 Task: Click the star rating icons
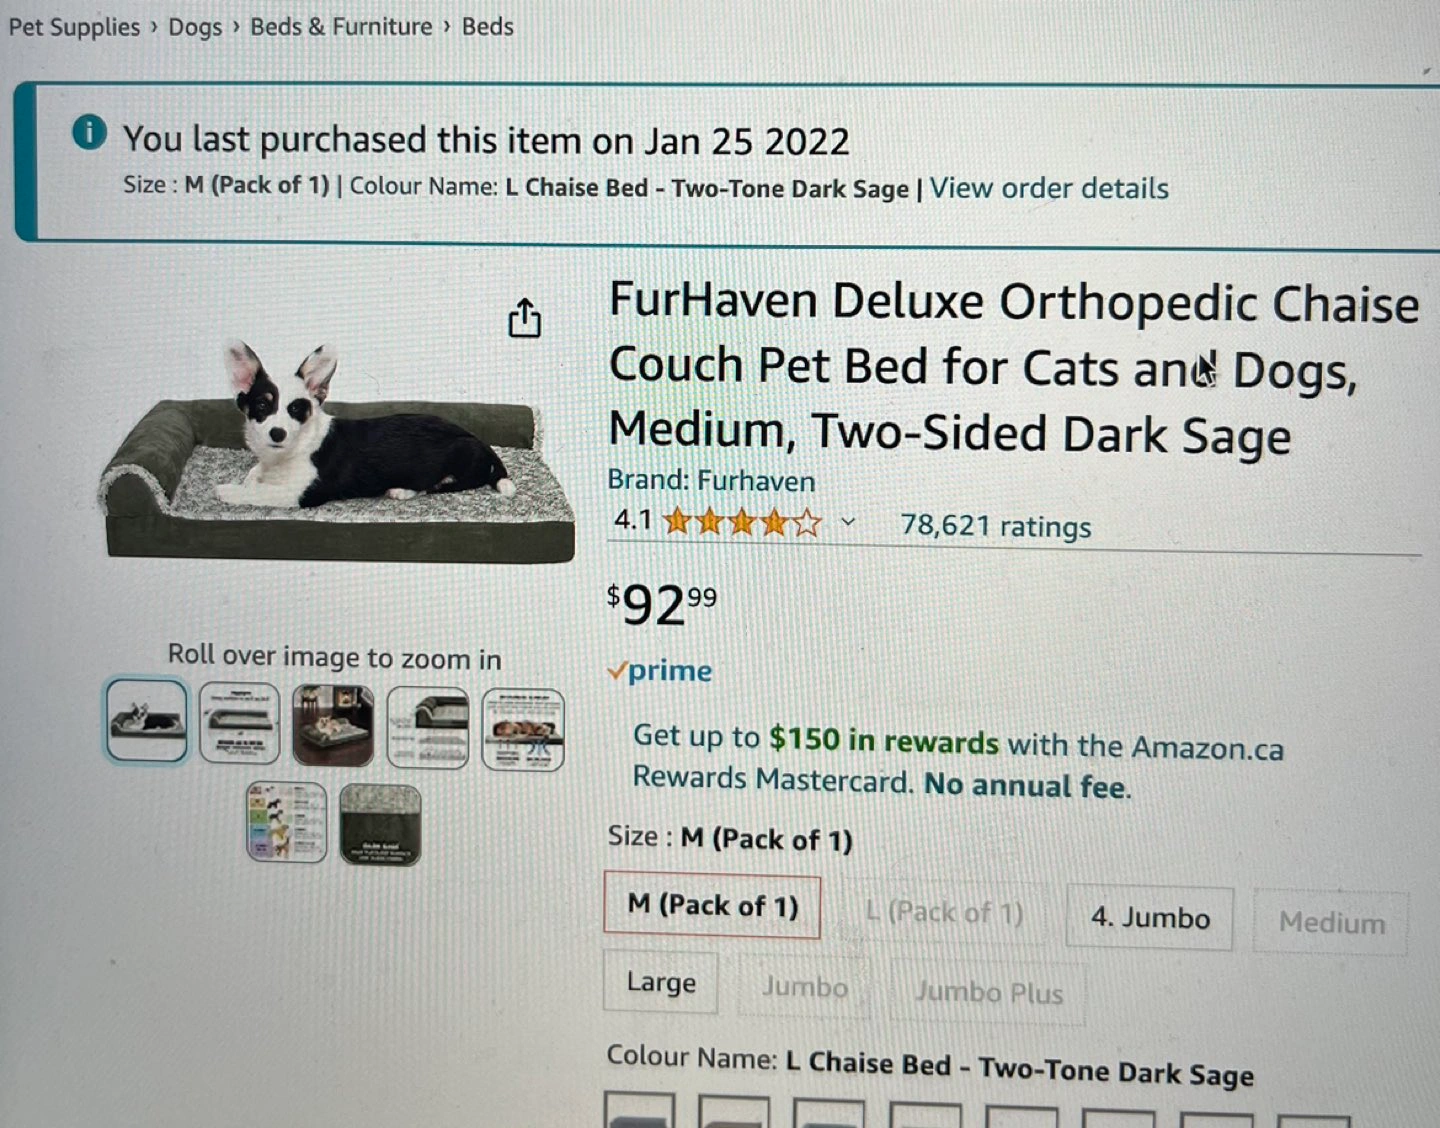[742, 522]
